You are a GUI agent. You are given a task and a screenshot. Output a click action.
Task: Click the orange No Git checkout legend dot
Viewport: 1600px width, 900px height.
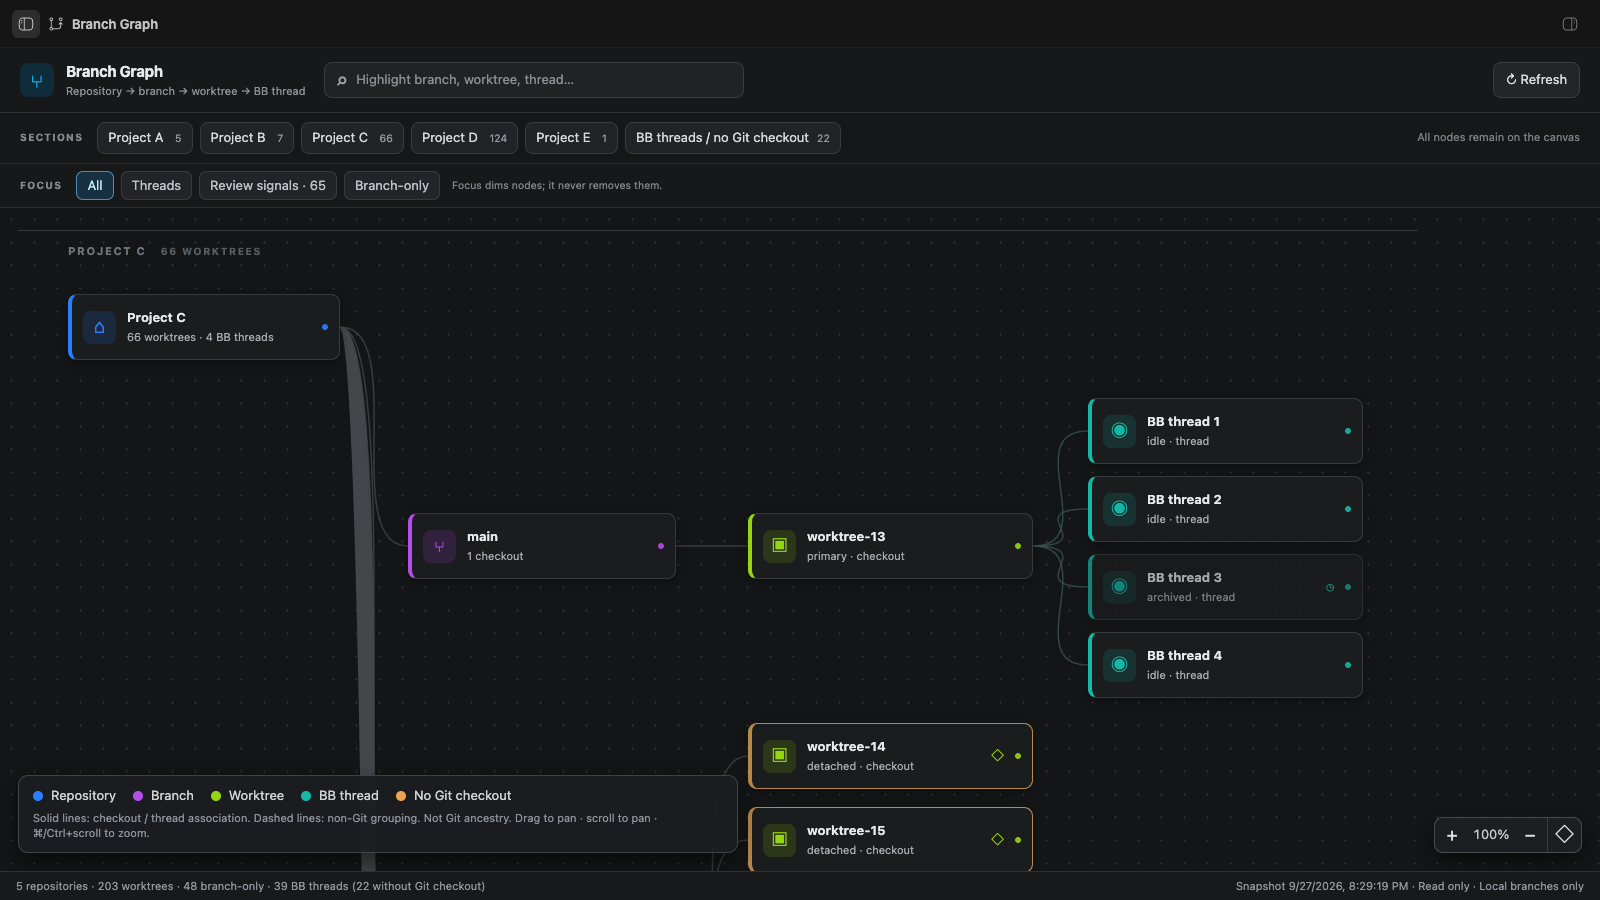tap(401, 796)
